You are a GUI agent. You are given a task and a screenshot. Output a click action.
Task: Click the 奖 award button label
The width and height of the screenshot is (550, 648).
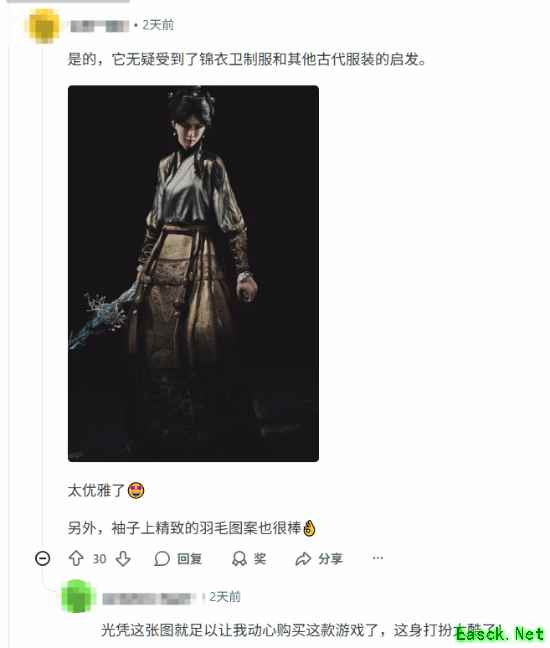pos(260,559)
